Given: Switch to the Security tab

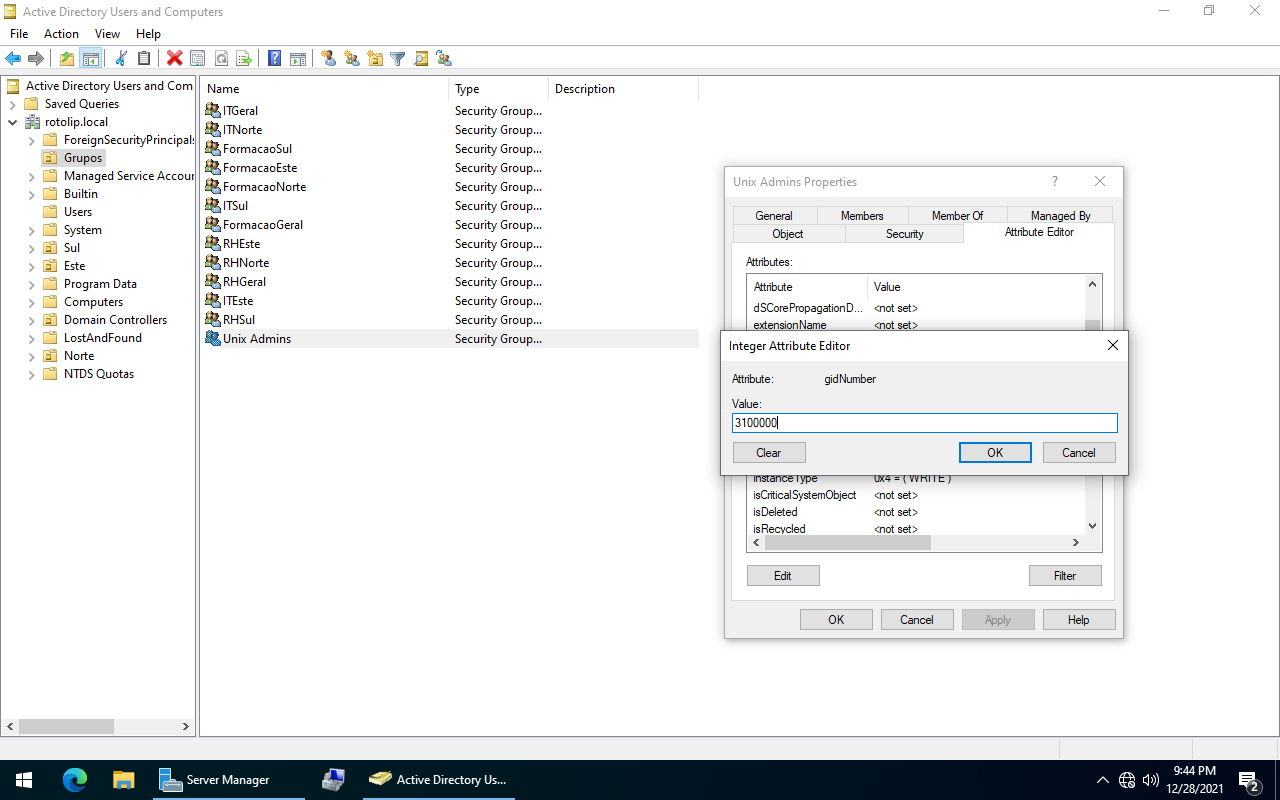Looking at the screenshot, I should 904,234.
